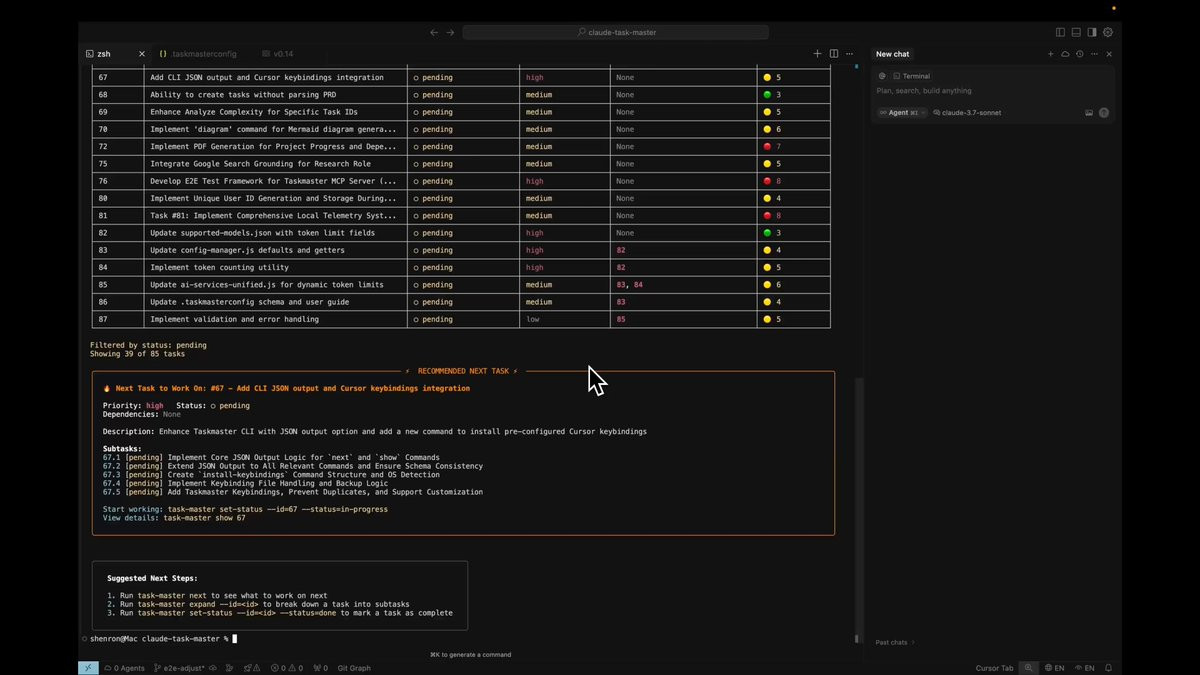Show chat history clock icon

[1079, 54]
